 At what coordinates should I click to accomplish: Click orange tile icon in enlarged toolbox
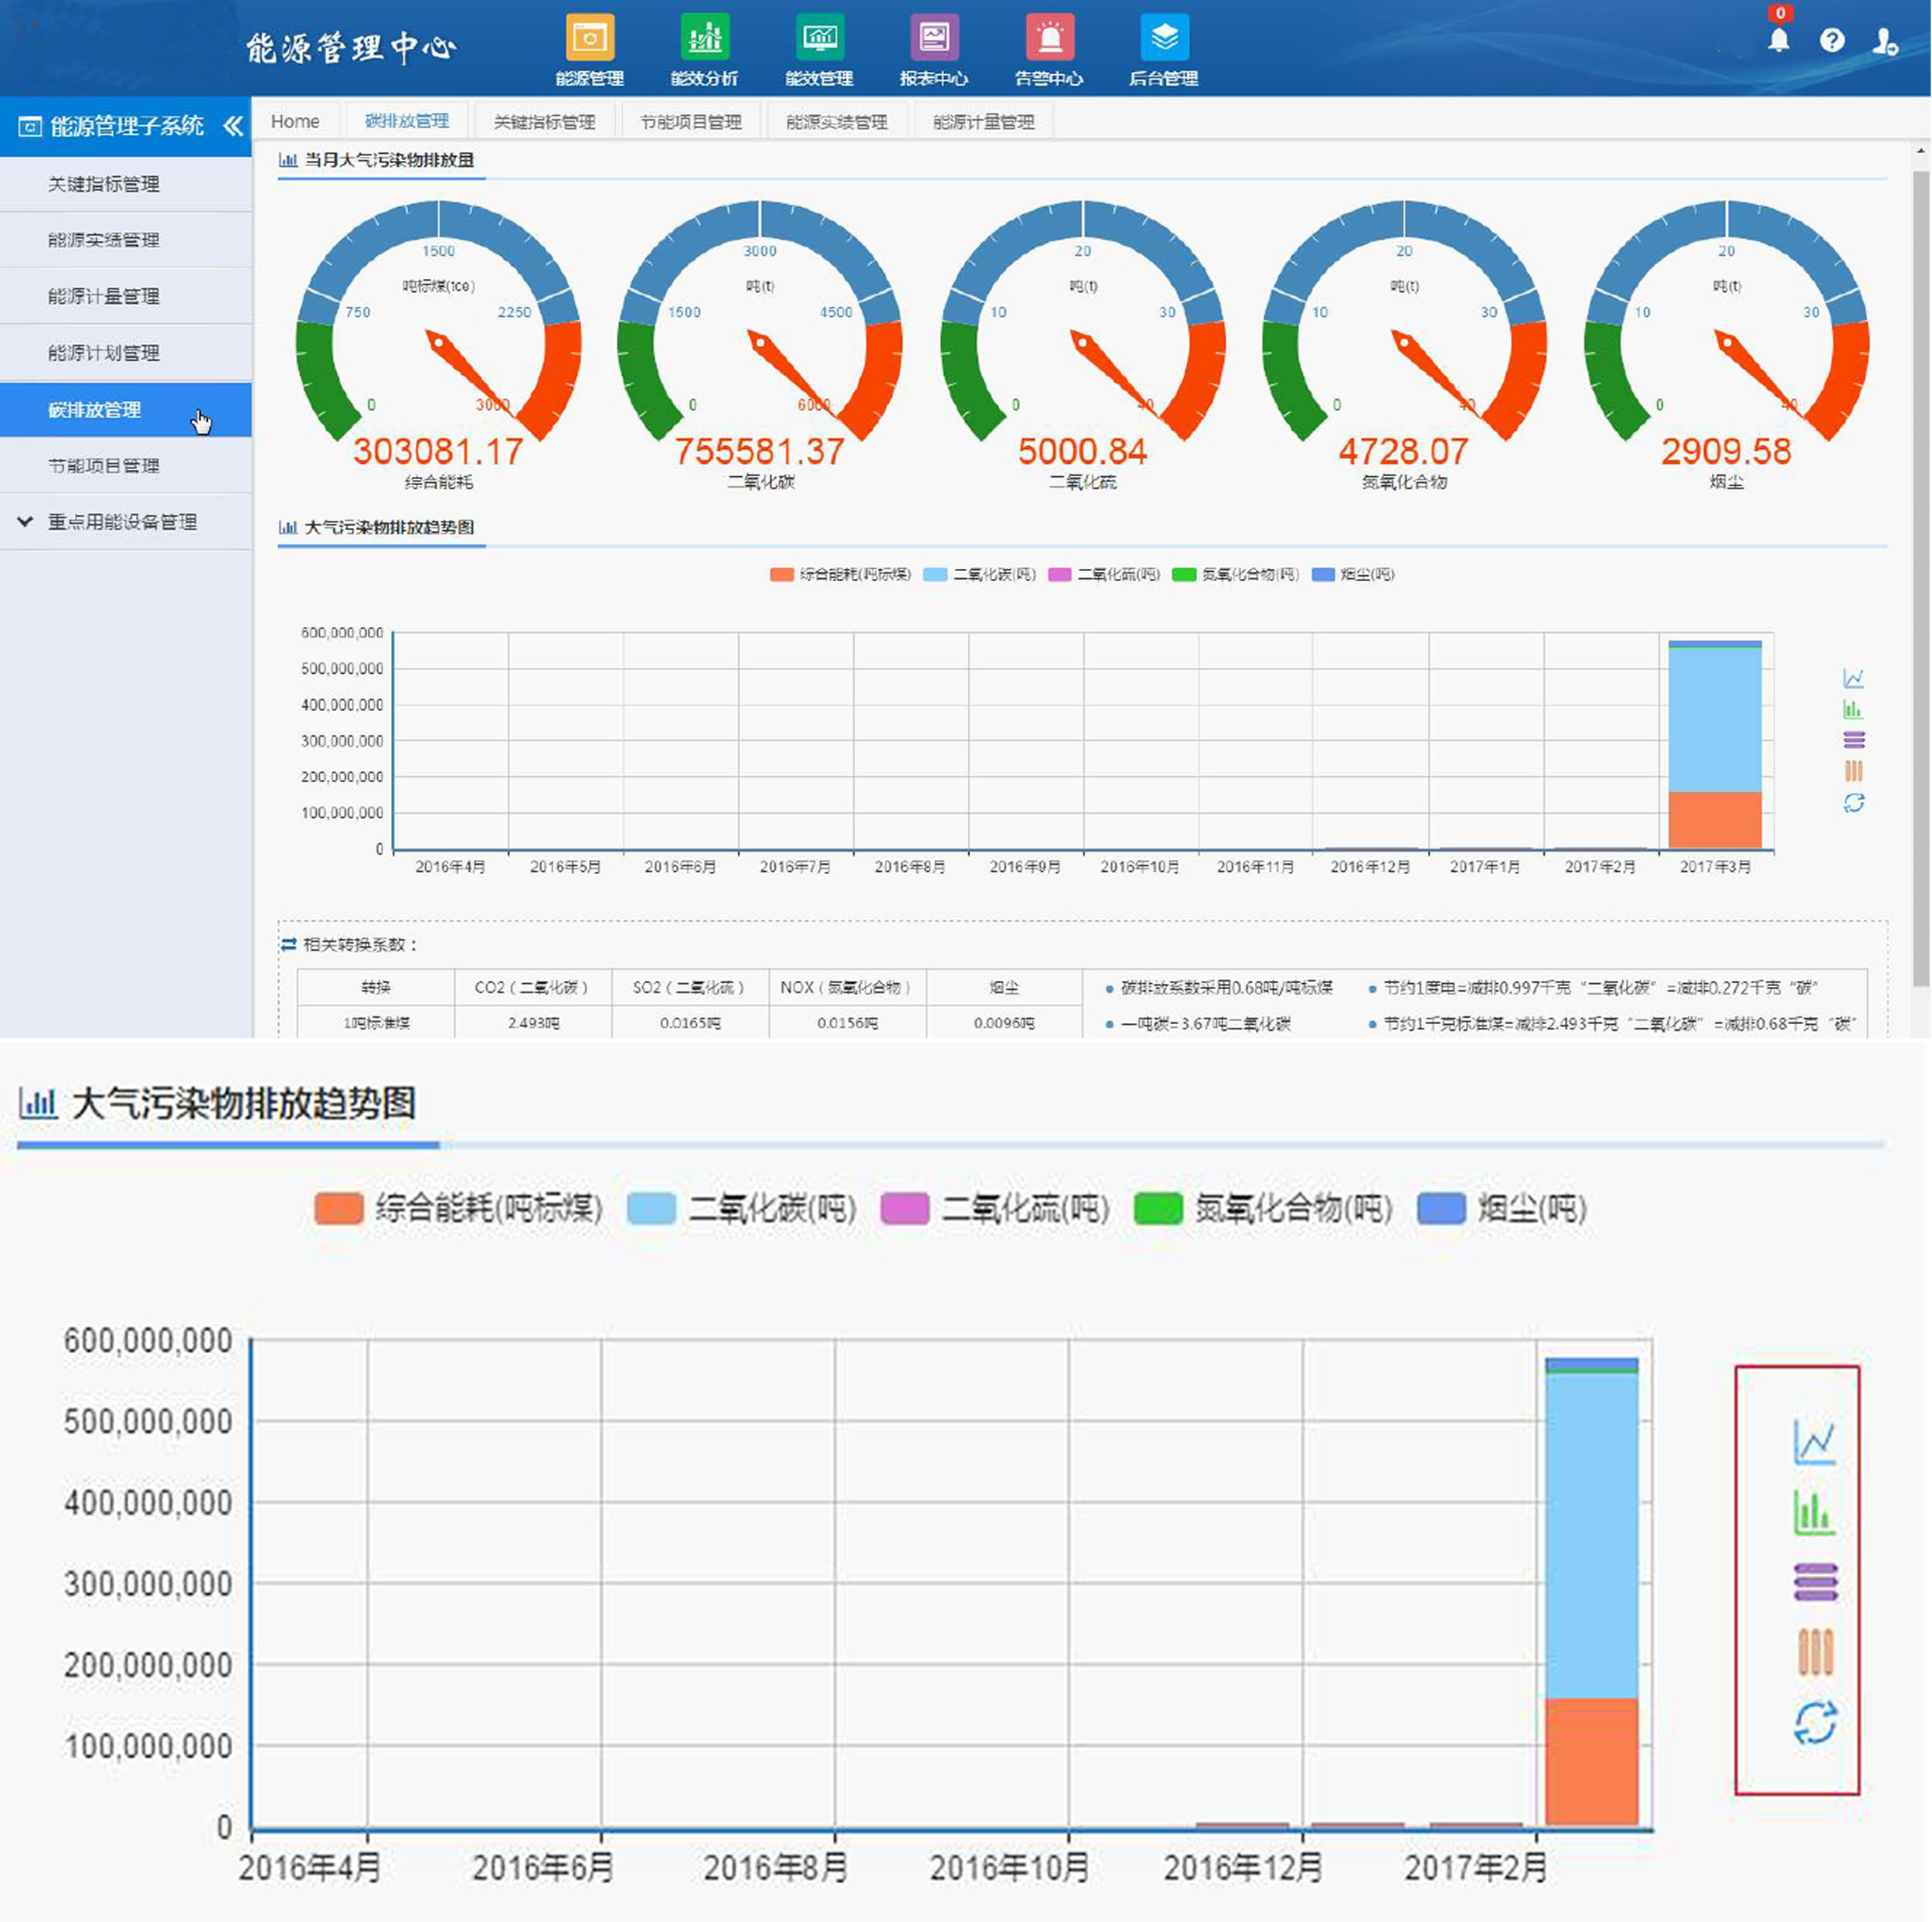pos(1815,1652)
